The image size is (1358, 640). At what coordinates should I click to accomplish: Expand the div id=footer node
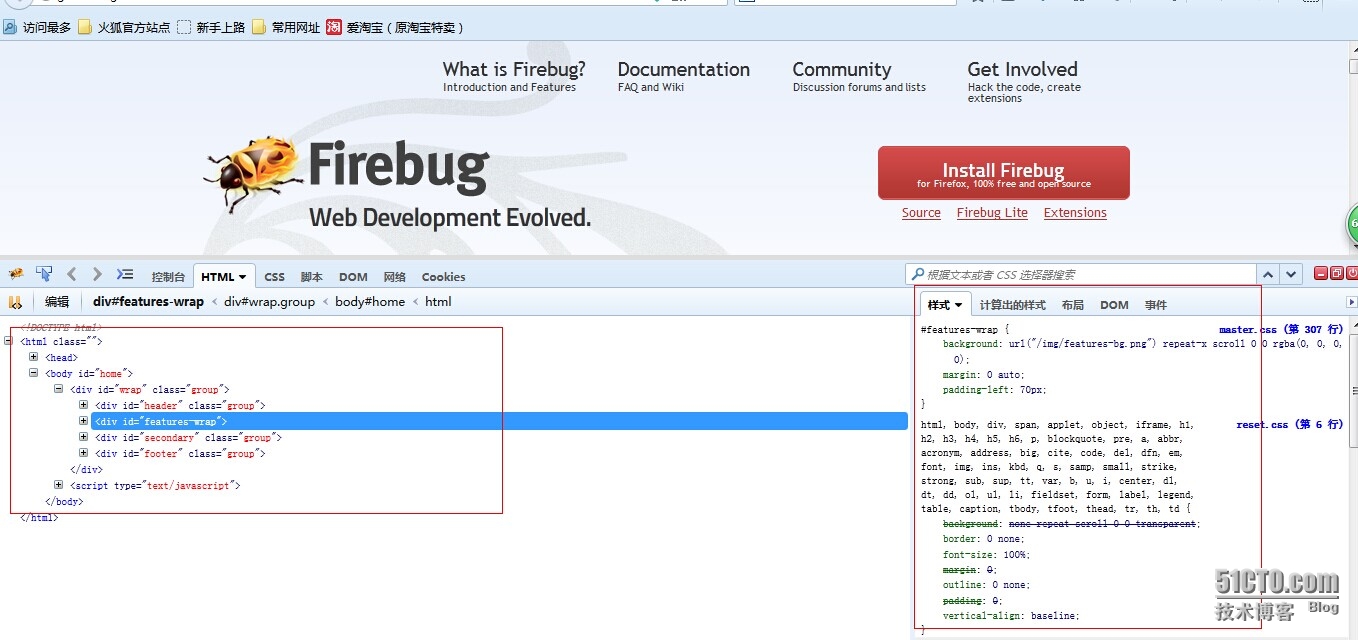pos(83,453)
